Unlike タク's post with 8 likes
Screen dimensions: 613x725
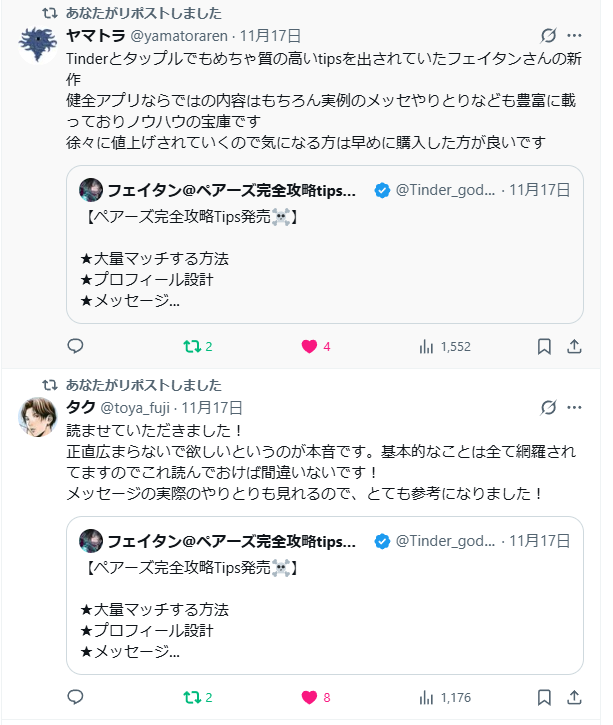(x=309, y=697)
